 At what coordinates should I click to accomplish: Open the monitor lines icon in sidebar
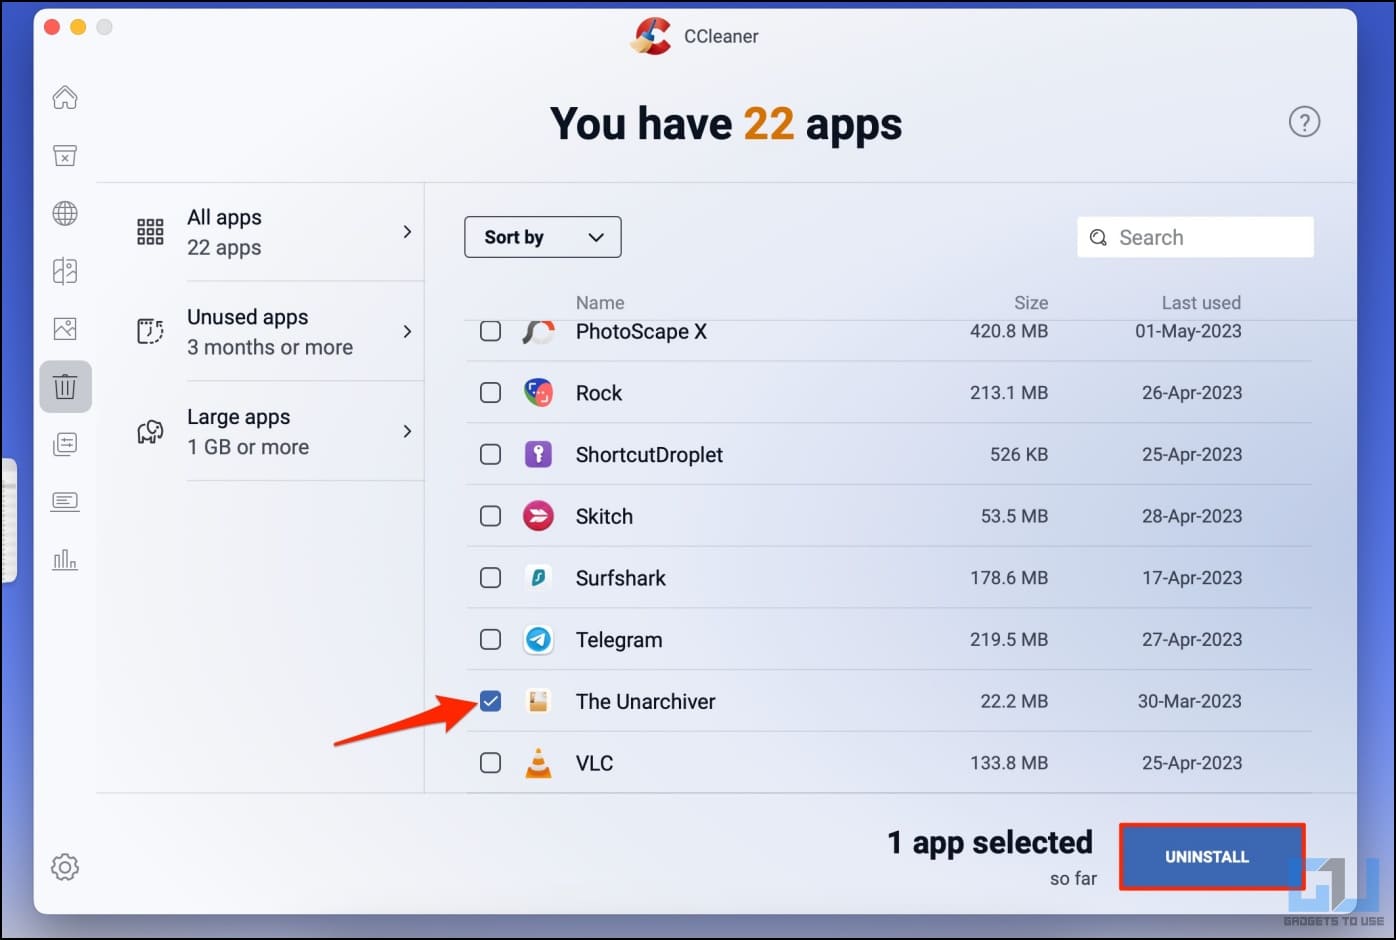[x=65, y=501]
